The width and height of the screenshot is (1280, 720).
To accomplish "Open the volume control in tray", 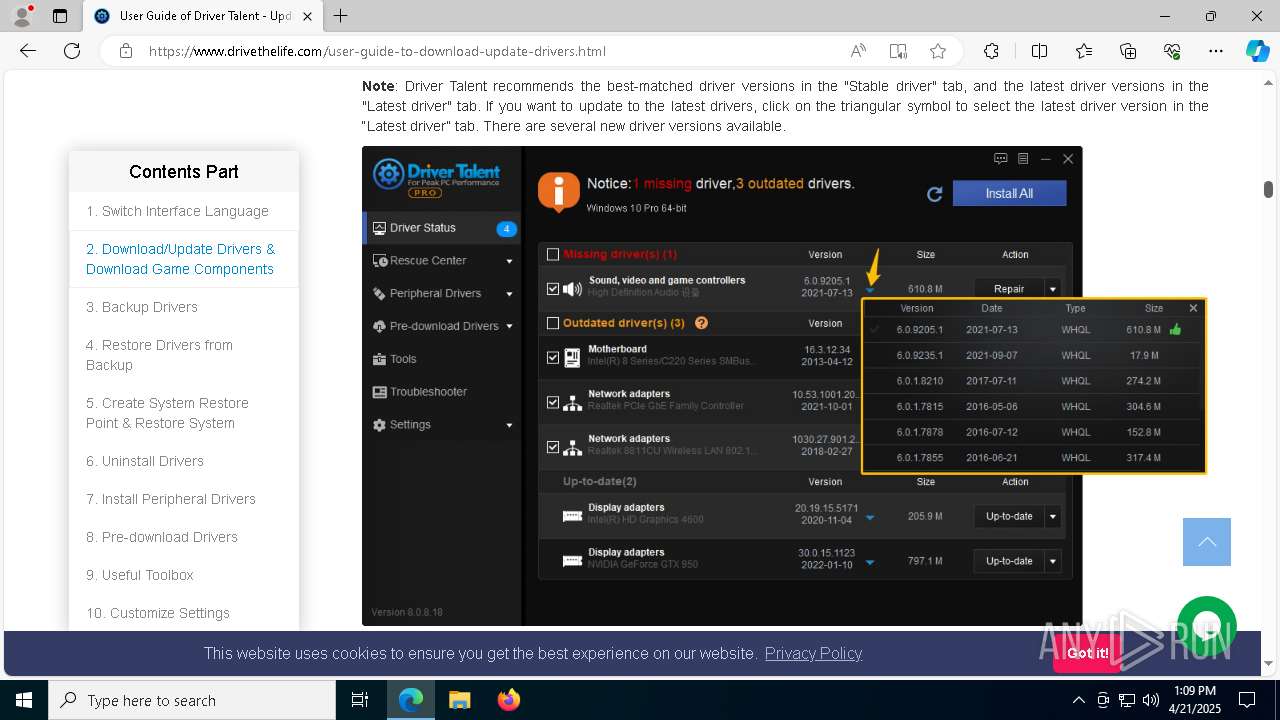I will coord(1151,700).
